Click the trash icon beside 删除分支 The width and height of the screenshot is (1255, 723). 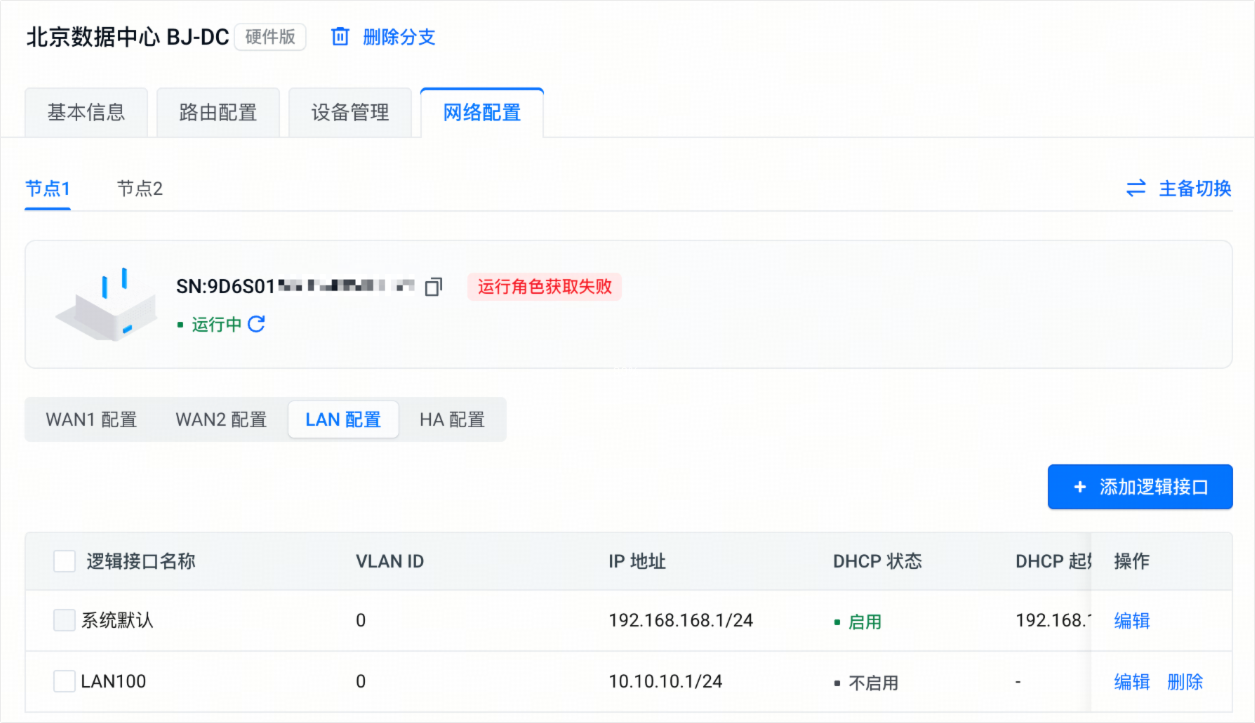tap(341, 37)
